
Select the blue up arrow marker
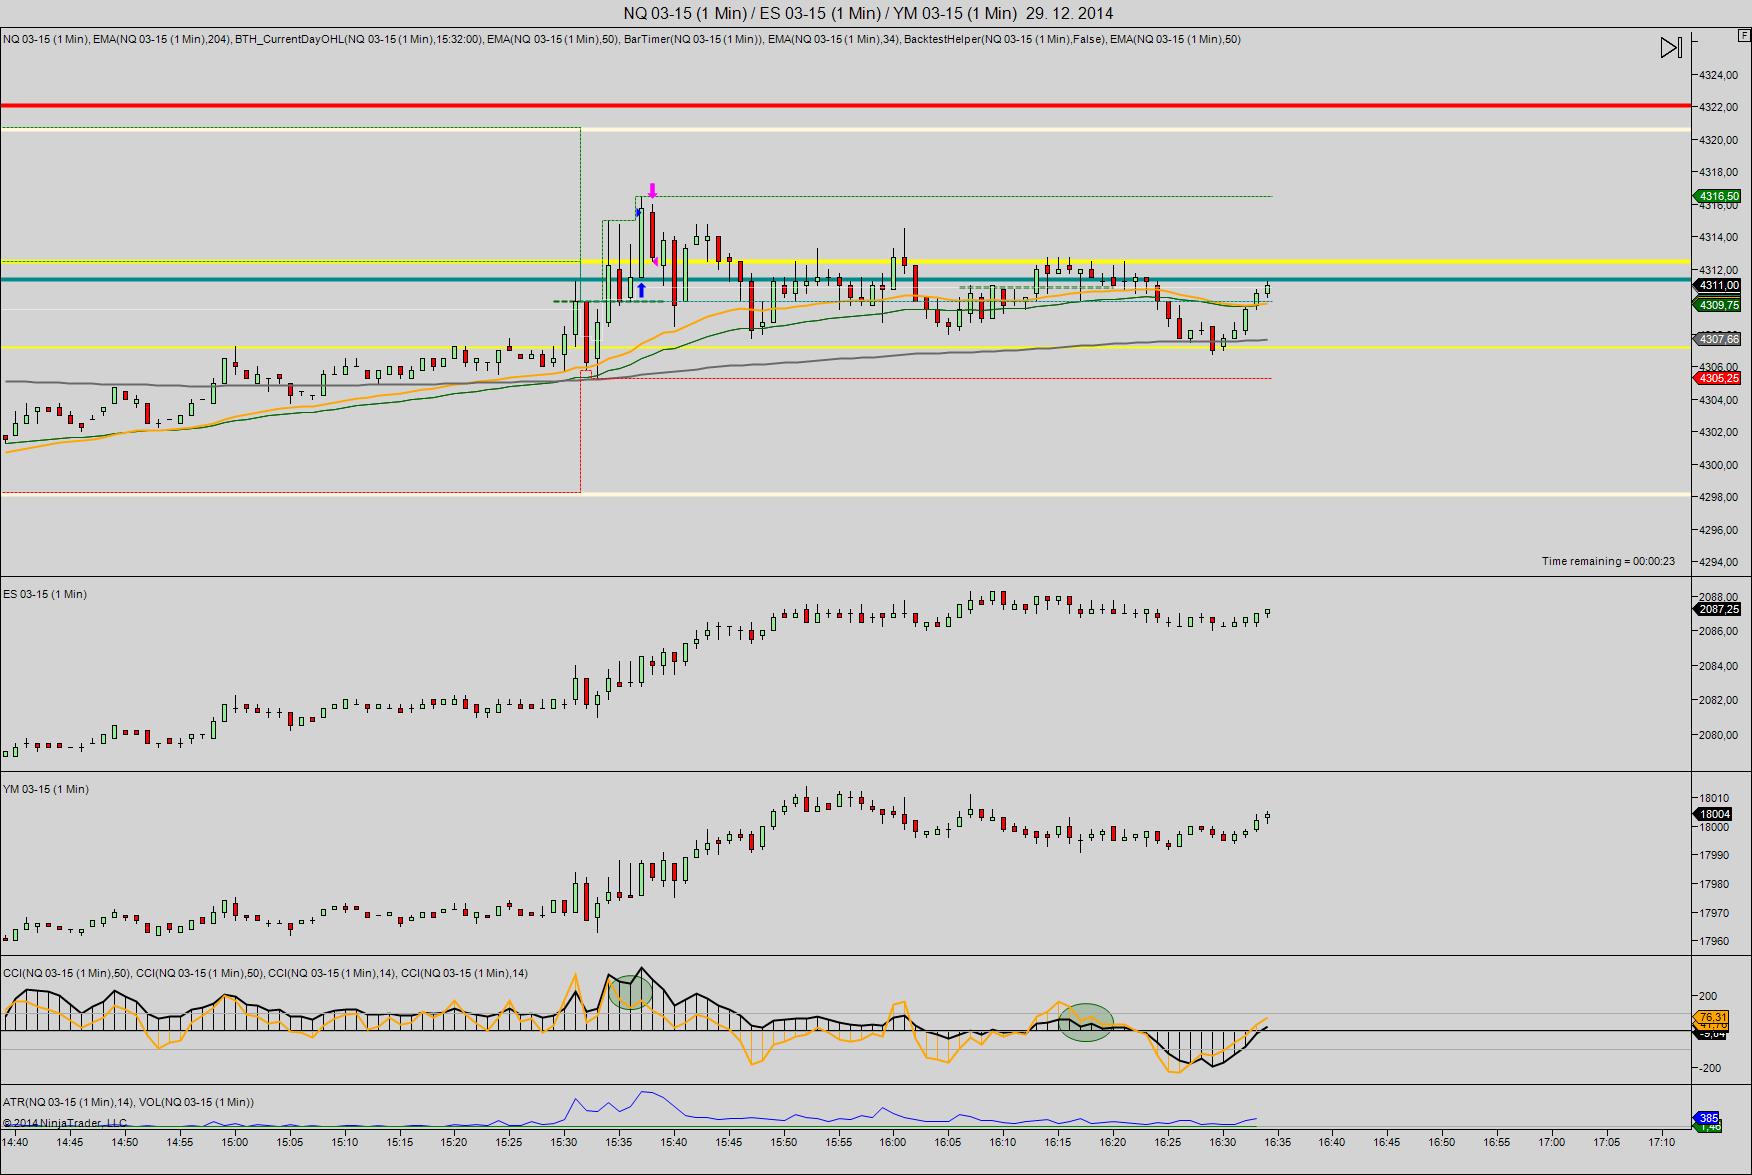tap(641, 290)
